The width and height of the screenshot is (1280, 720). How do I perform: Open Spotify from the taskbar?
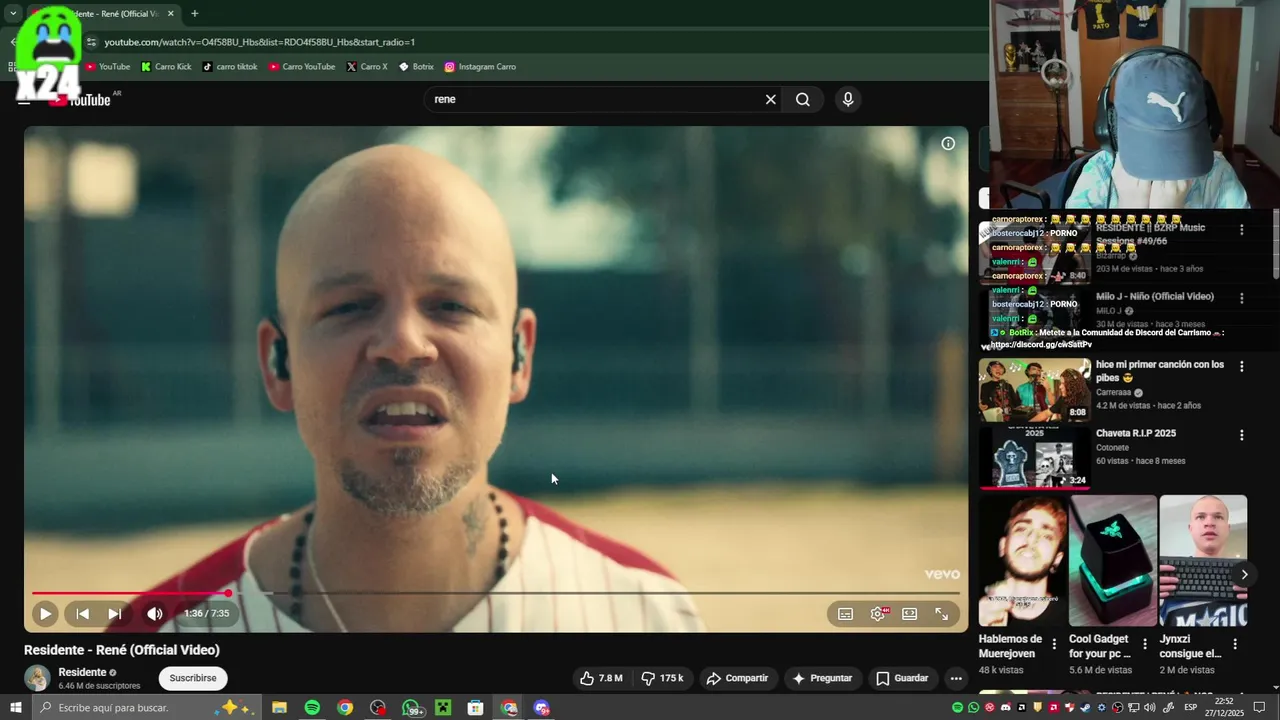tap(312, 708)
